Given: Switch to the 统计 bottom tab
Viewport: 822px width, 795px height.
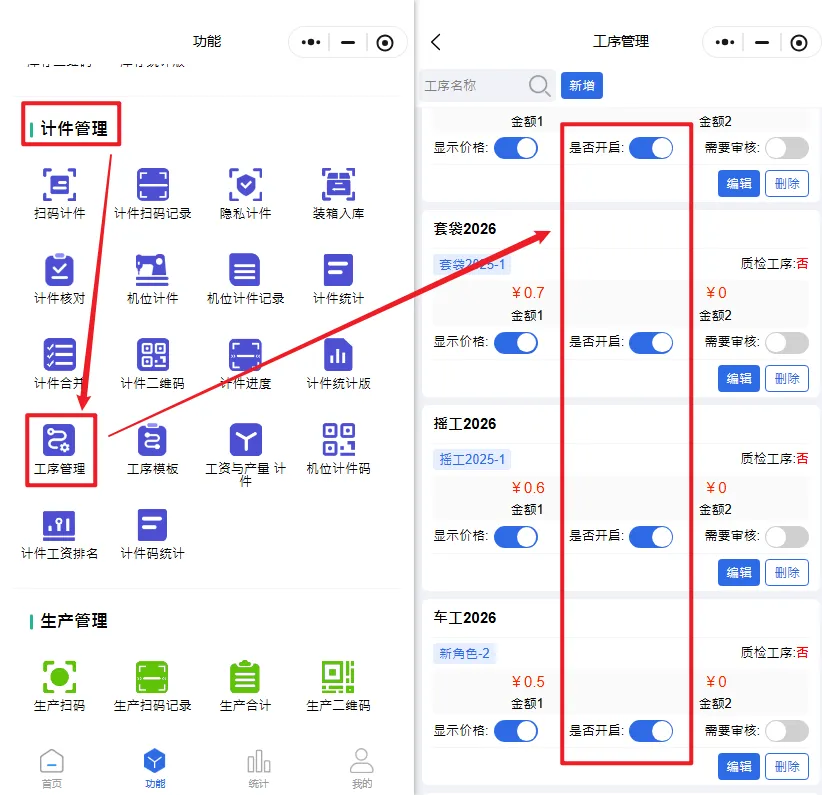Looking at the screenshot, I should pyautogui.click(x=258, y=767).
